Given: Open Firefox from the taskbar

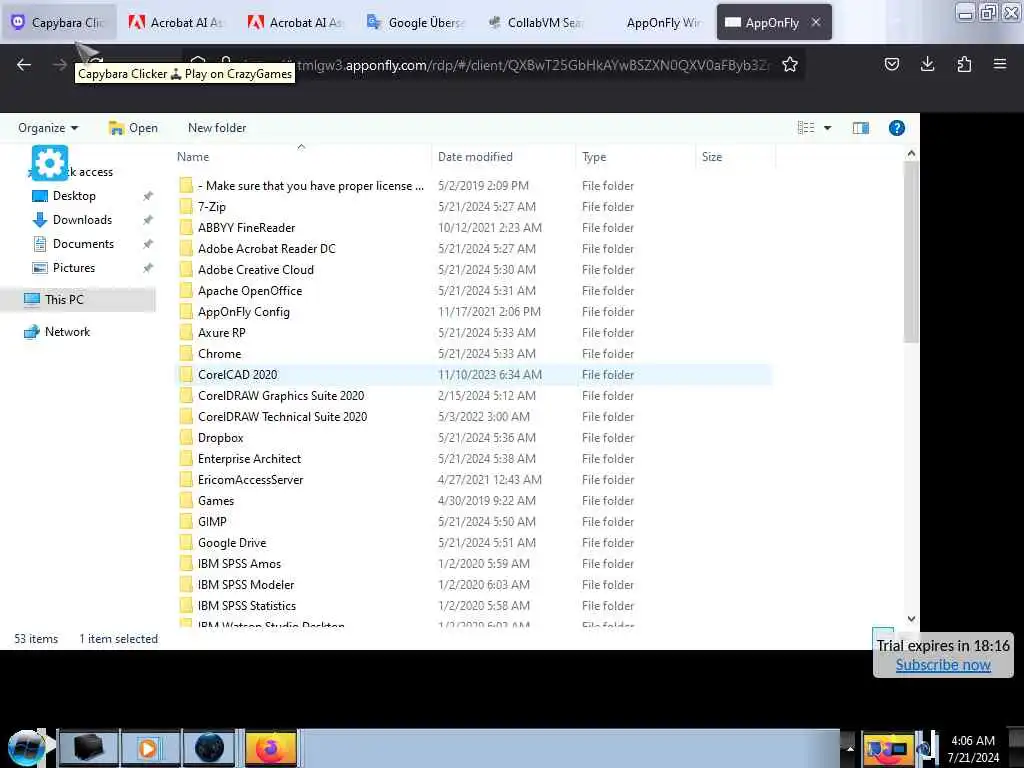Looking at the screenshot, I should point(270,748).
